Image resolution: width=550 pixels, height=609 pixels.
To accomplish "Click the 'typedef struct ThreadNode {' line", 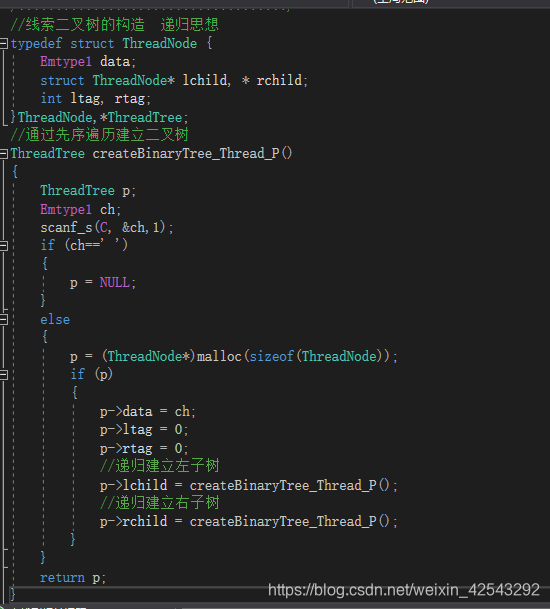I will pos(111,43).
